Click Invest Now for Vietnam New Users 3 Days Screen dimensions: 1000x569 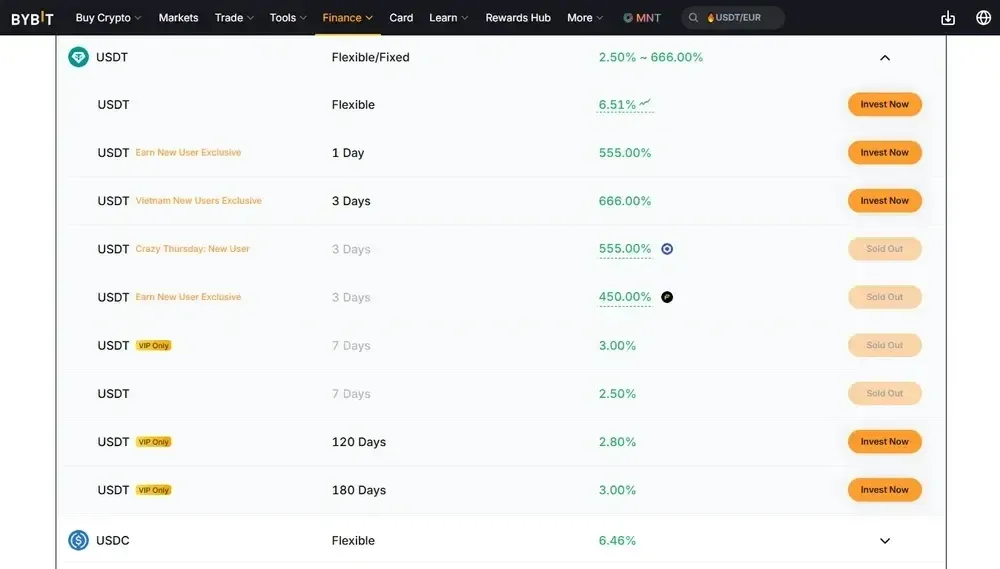pos(885,201)
